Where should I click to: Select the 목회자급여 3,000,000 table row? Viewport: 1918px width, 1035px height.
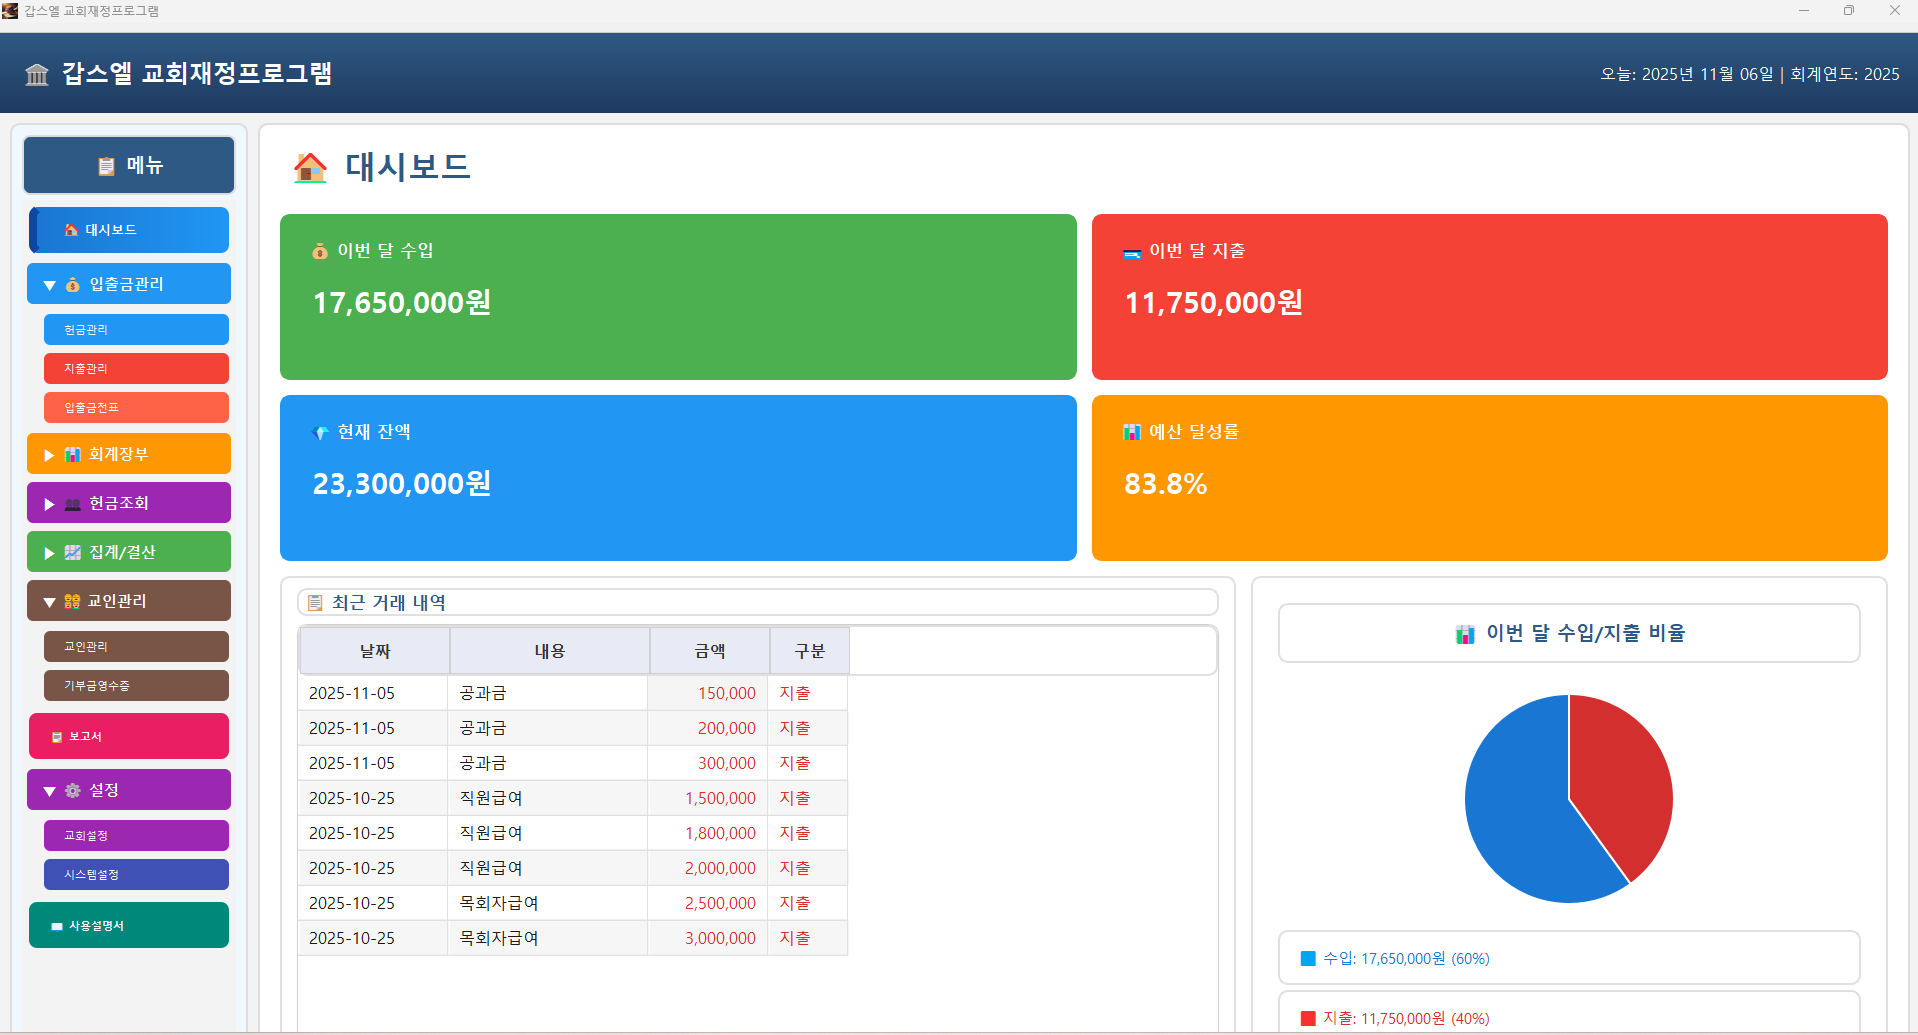[x=570, y=937]
